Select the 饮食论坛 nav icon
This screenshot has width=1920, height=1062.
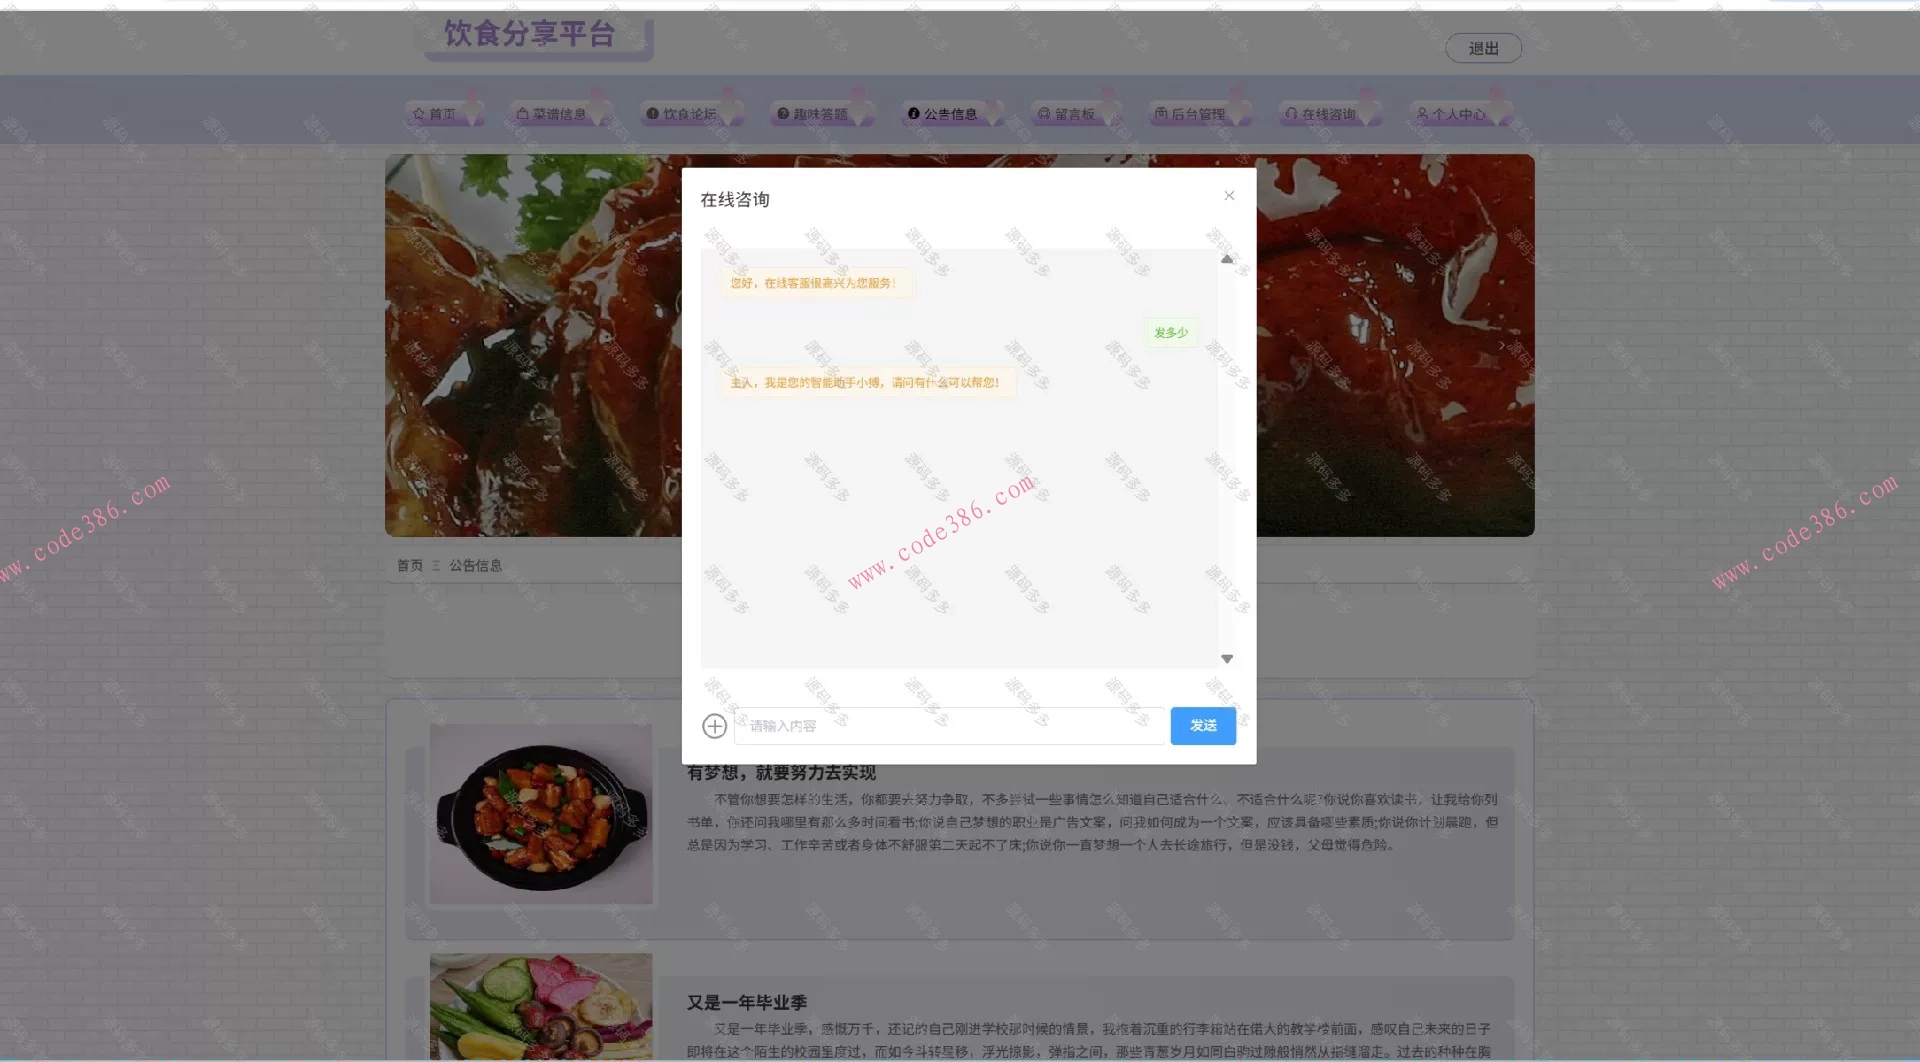[651, 112]
